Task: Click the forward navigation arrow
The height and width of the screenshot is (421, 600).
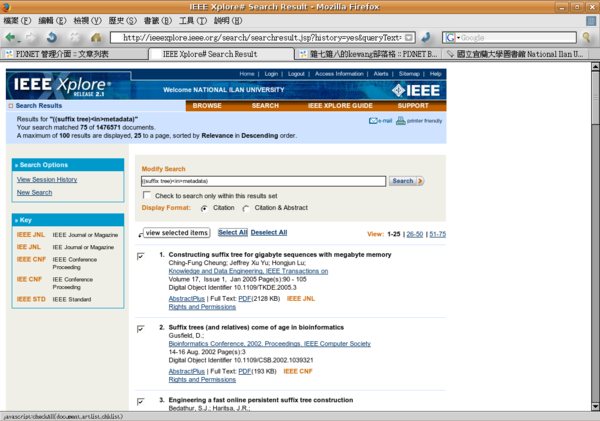Action: pos(30,37)
